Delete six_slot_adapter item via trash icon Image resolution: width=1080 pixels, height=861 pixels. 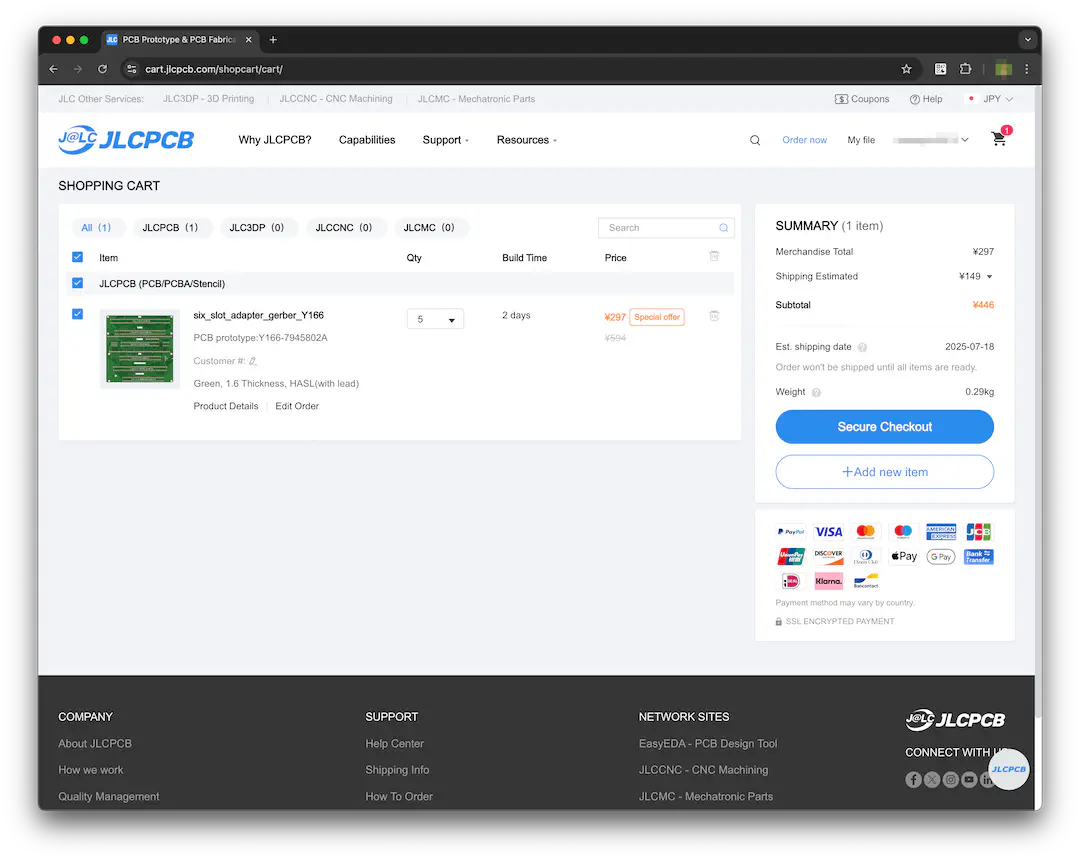coord(714,315)
